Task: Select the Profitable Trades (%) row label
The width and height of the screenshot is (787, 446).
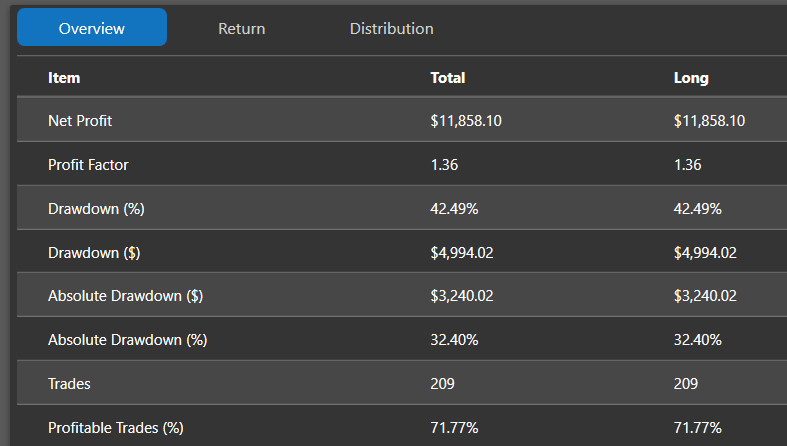Action: pyautogui.click(x=115, y=428)
